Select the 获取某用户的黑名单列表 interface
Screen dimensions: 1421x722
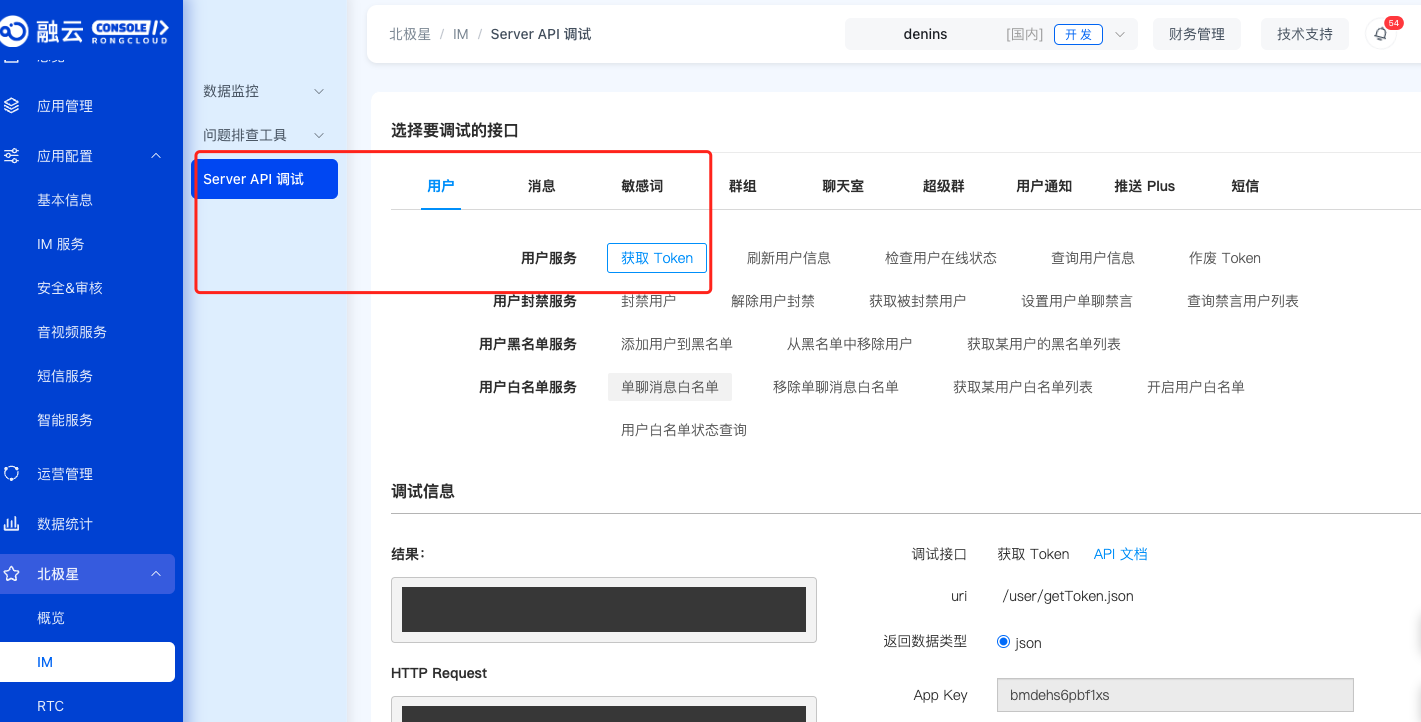pos(1044,344)
